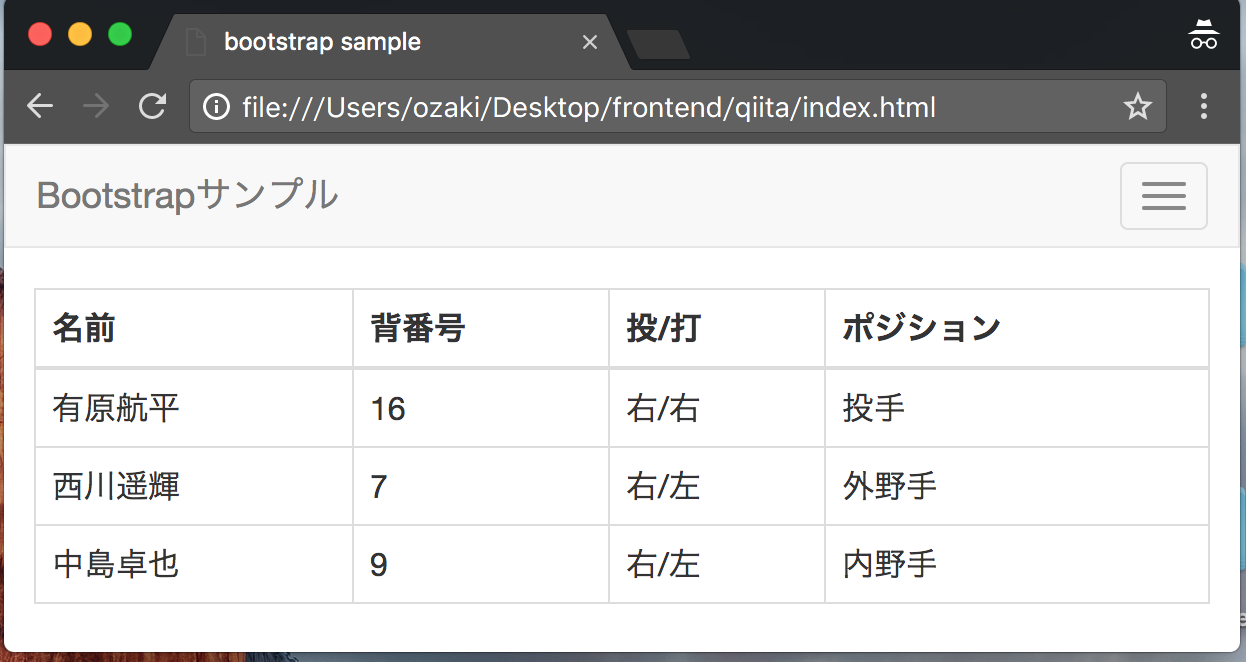The height and width of the screenshot is (662, 1246).
Task: Expand the collapsed navigation menu
Action: [1163, 195]
